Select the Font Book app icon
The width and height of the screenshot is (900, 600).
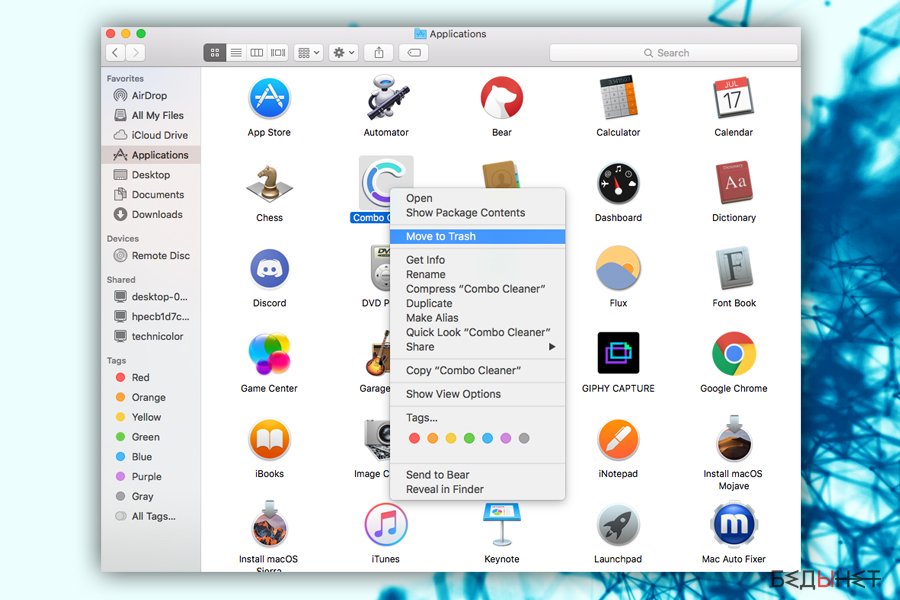pyautogui.click(x=734, y=269)
